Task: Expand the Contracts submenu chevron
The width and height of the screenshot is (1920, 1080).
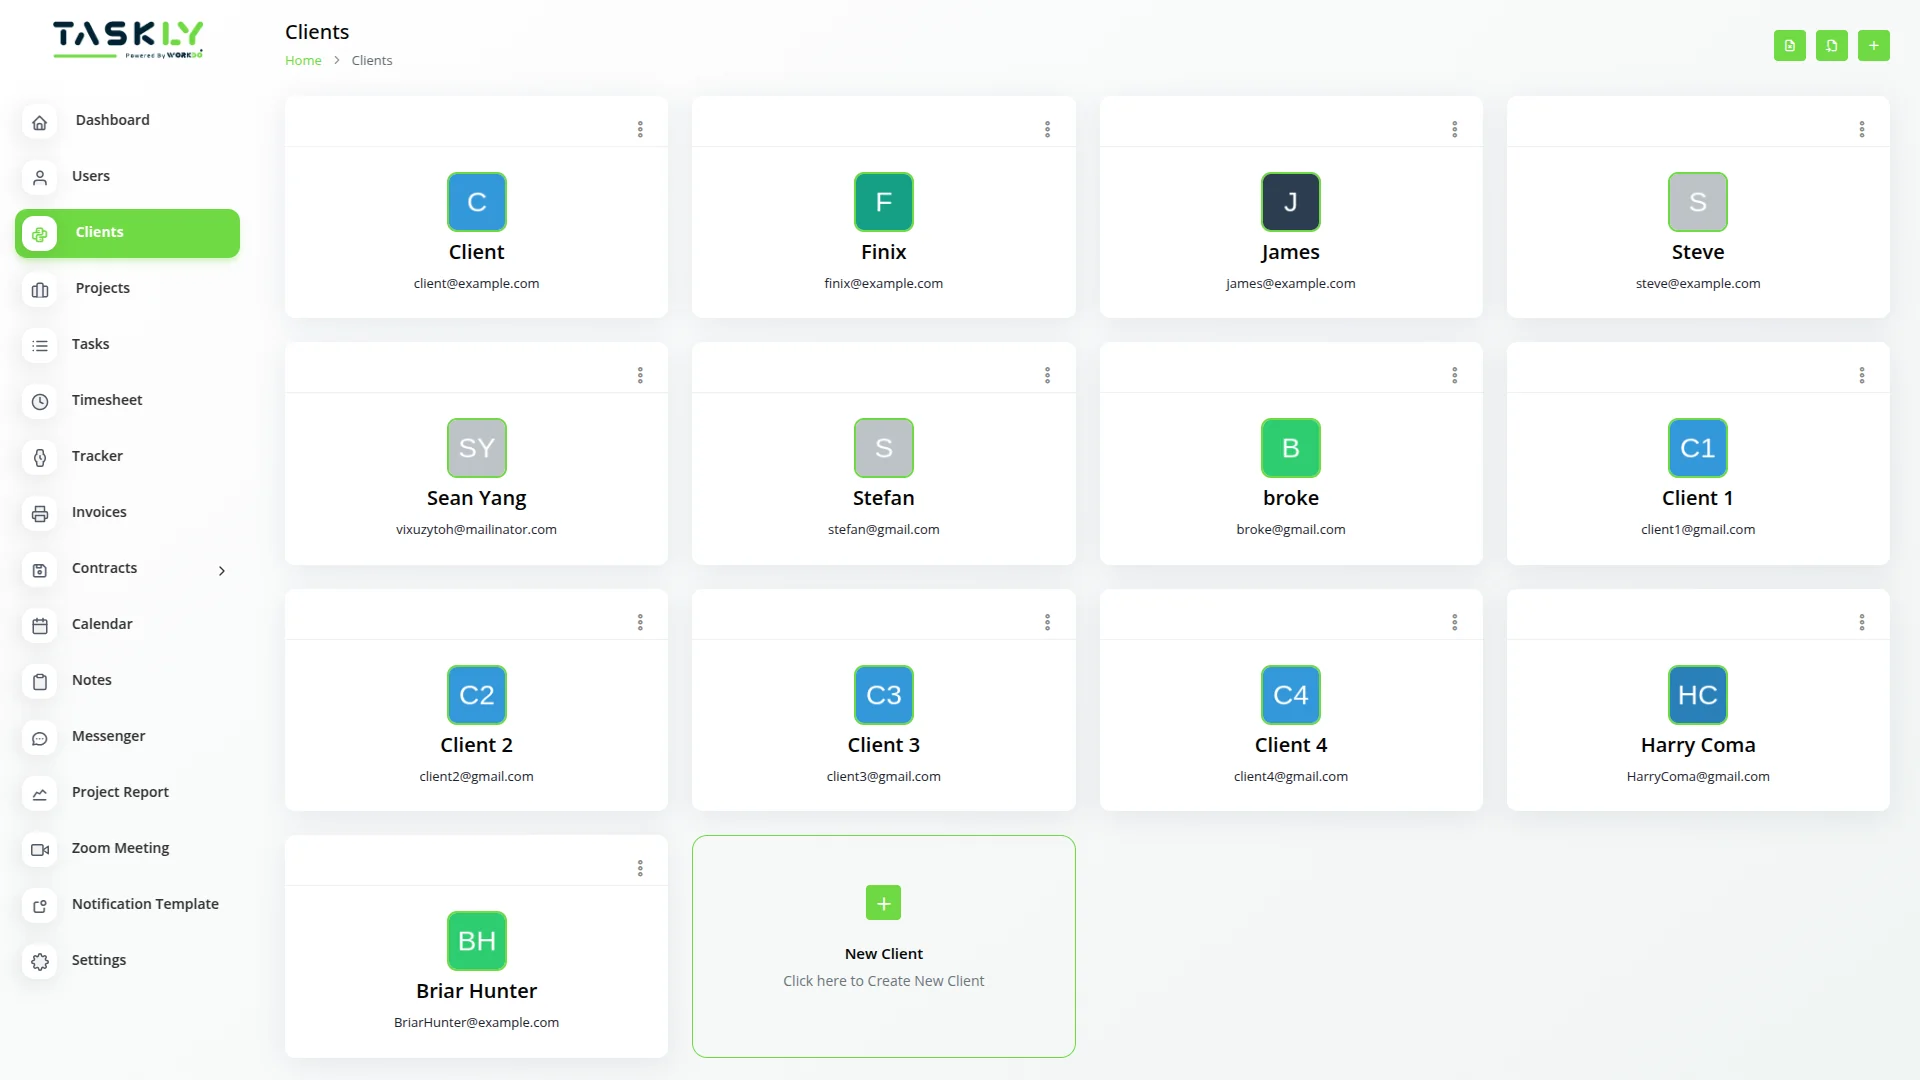Action: [x=222, y=571]
